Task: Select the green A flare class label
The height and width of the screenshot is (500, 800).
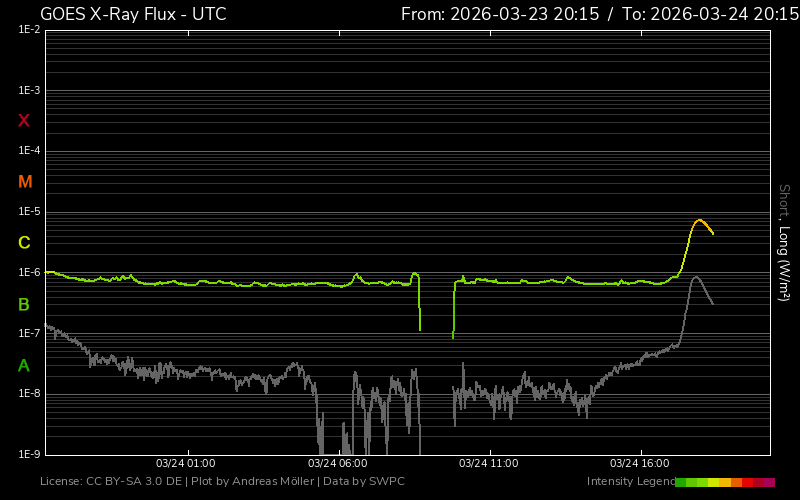Action: [x=24, y=366]
